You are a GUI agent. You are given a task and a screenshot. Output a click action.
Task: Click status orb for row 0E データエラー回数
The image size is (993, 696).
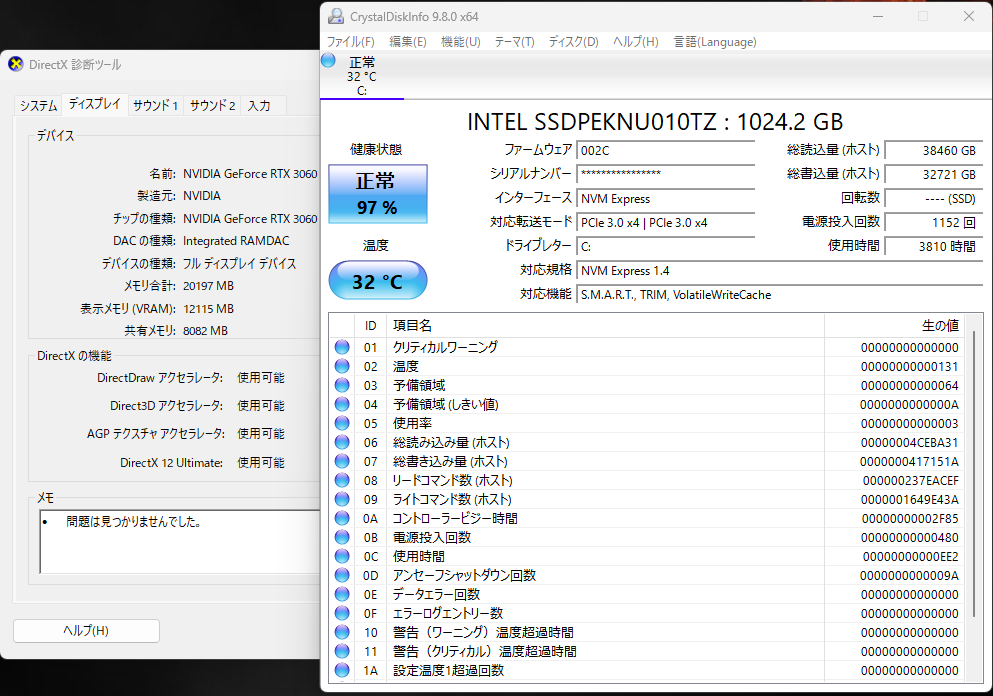[x=342, y=594]
